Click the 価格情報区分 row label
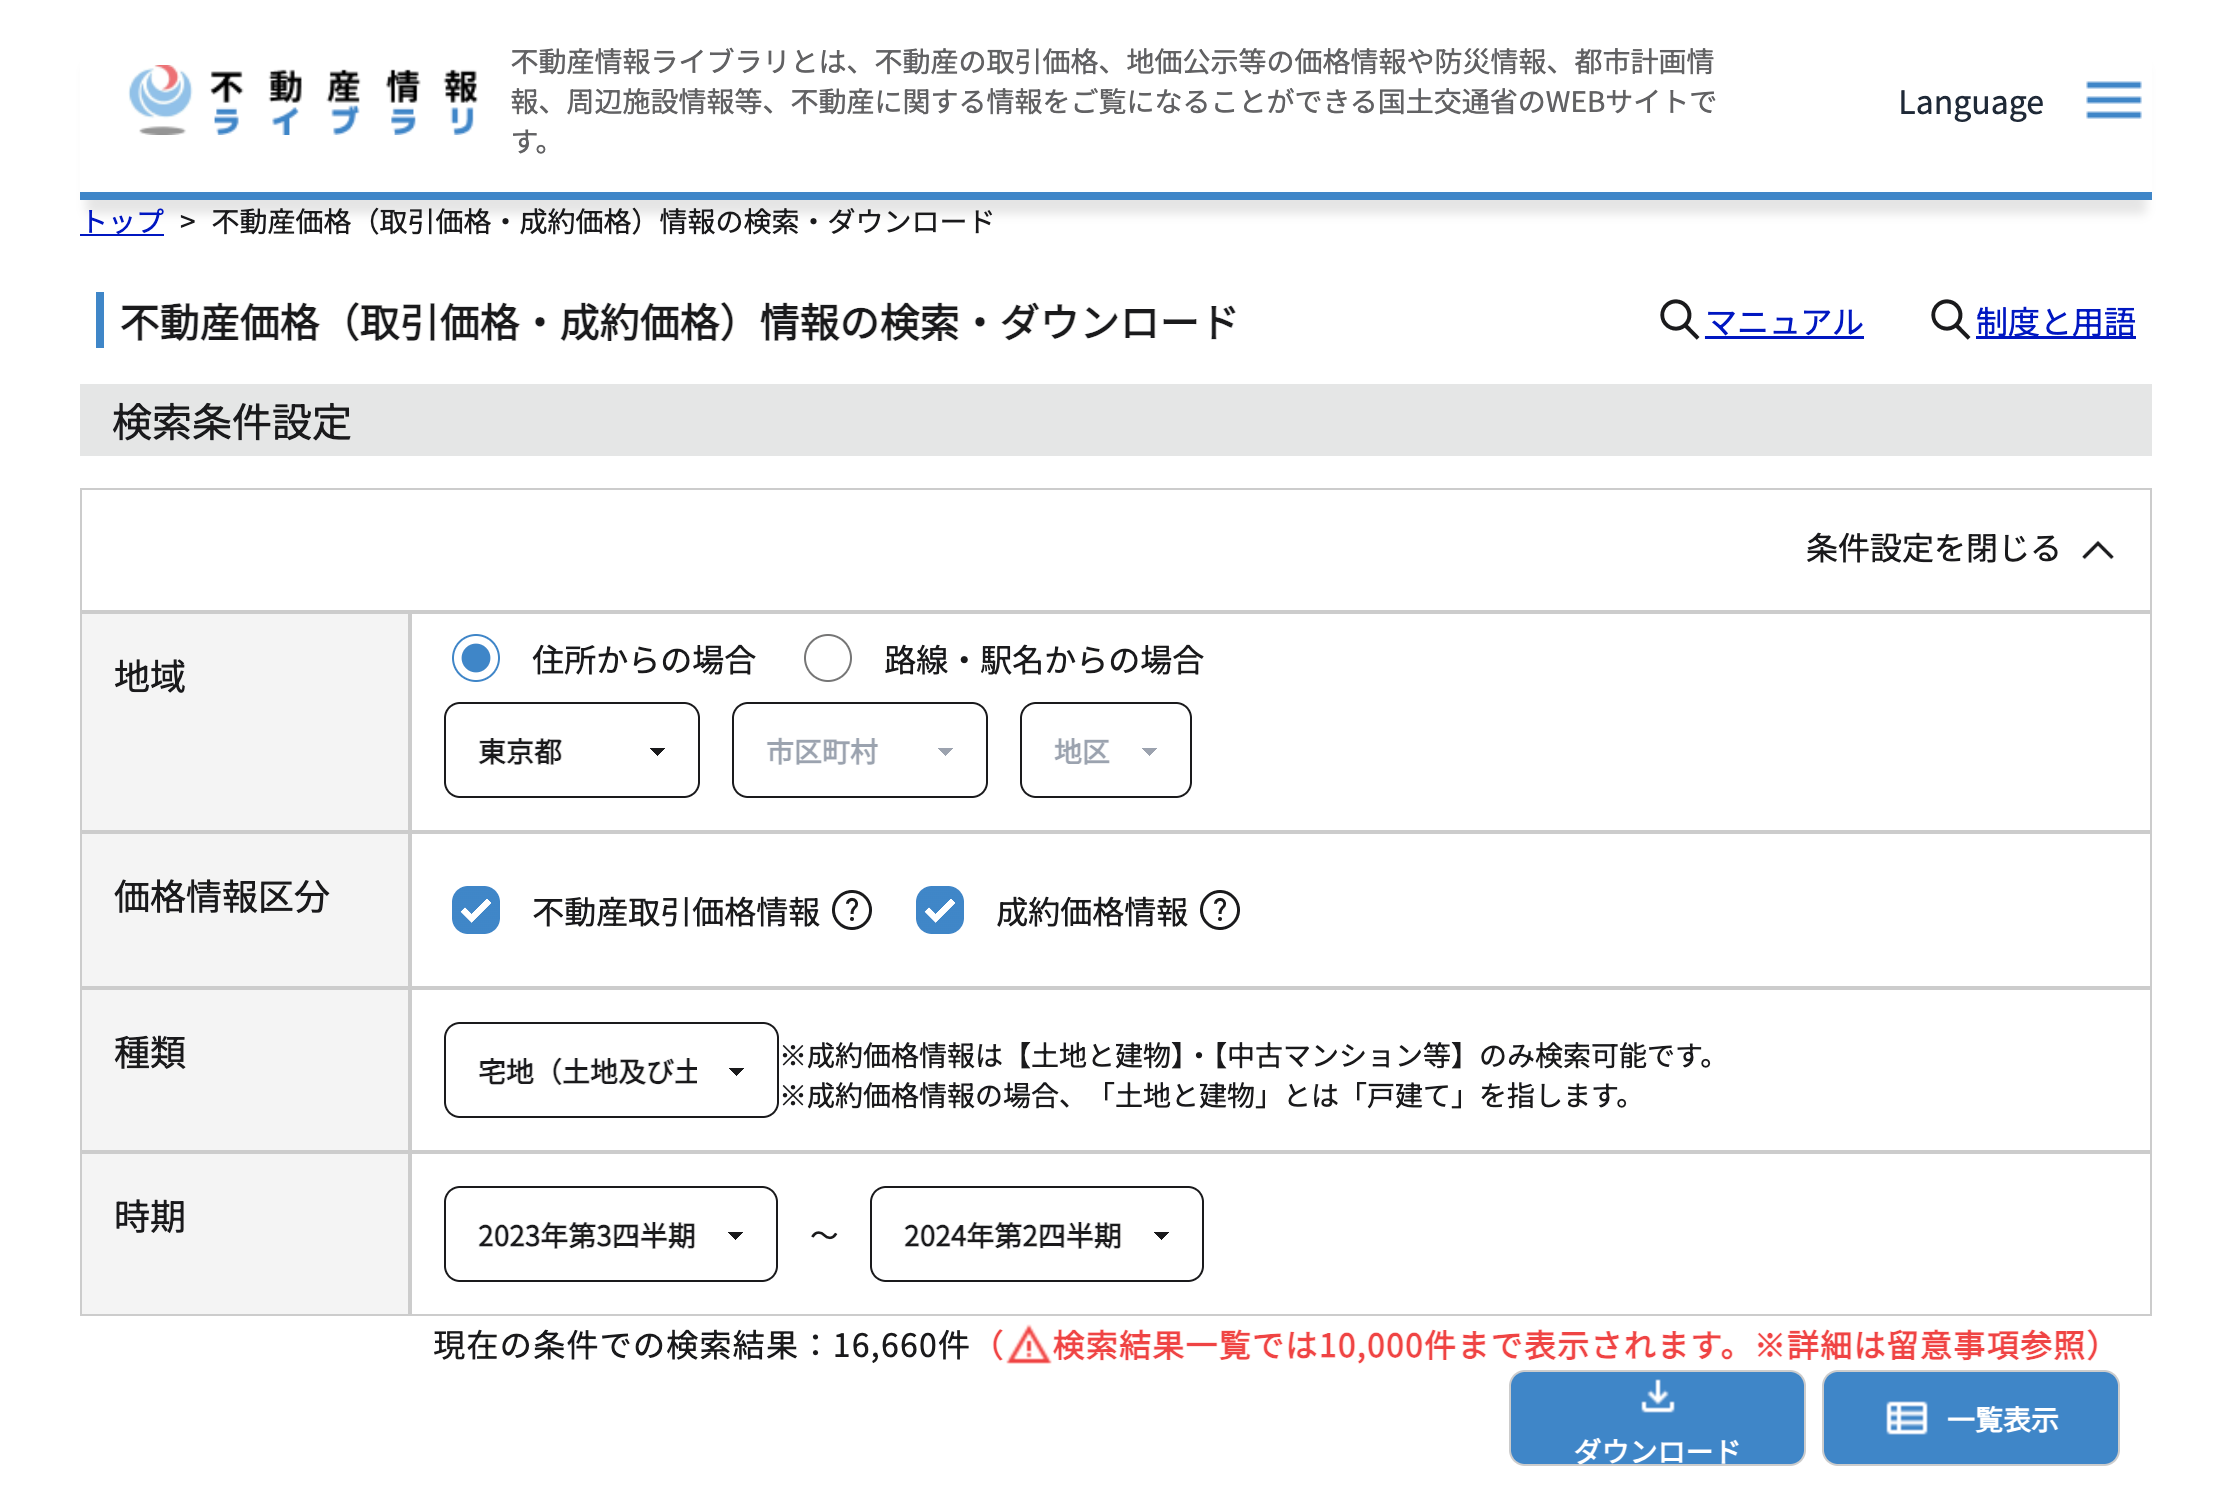Viewport: 2232px width, 1496px height. pyautogui.click(x=222, y=896)
